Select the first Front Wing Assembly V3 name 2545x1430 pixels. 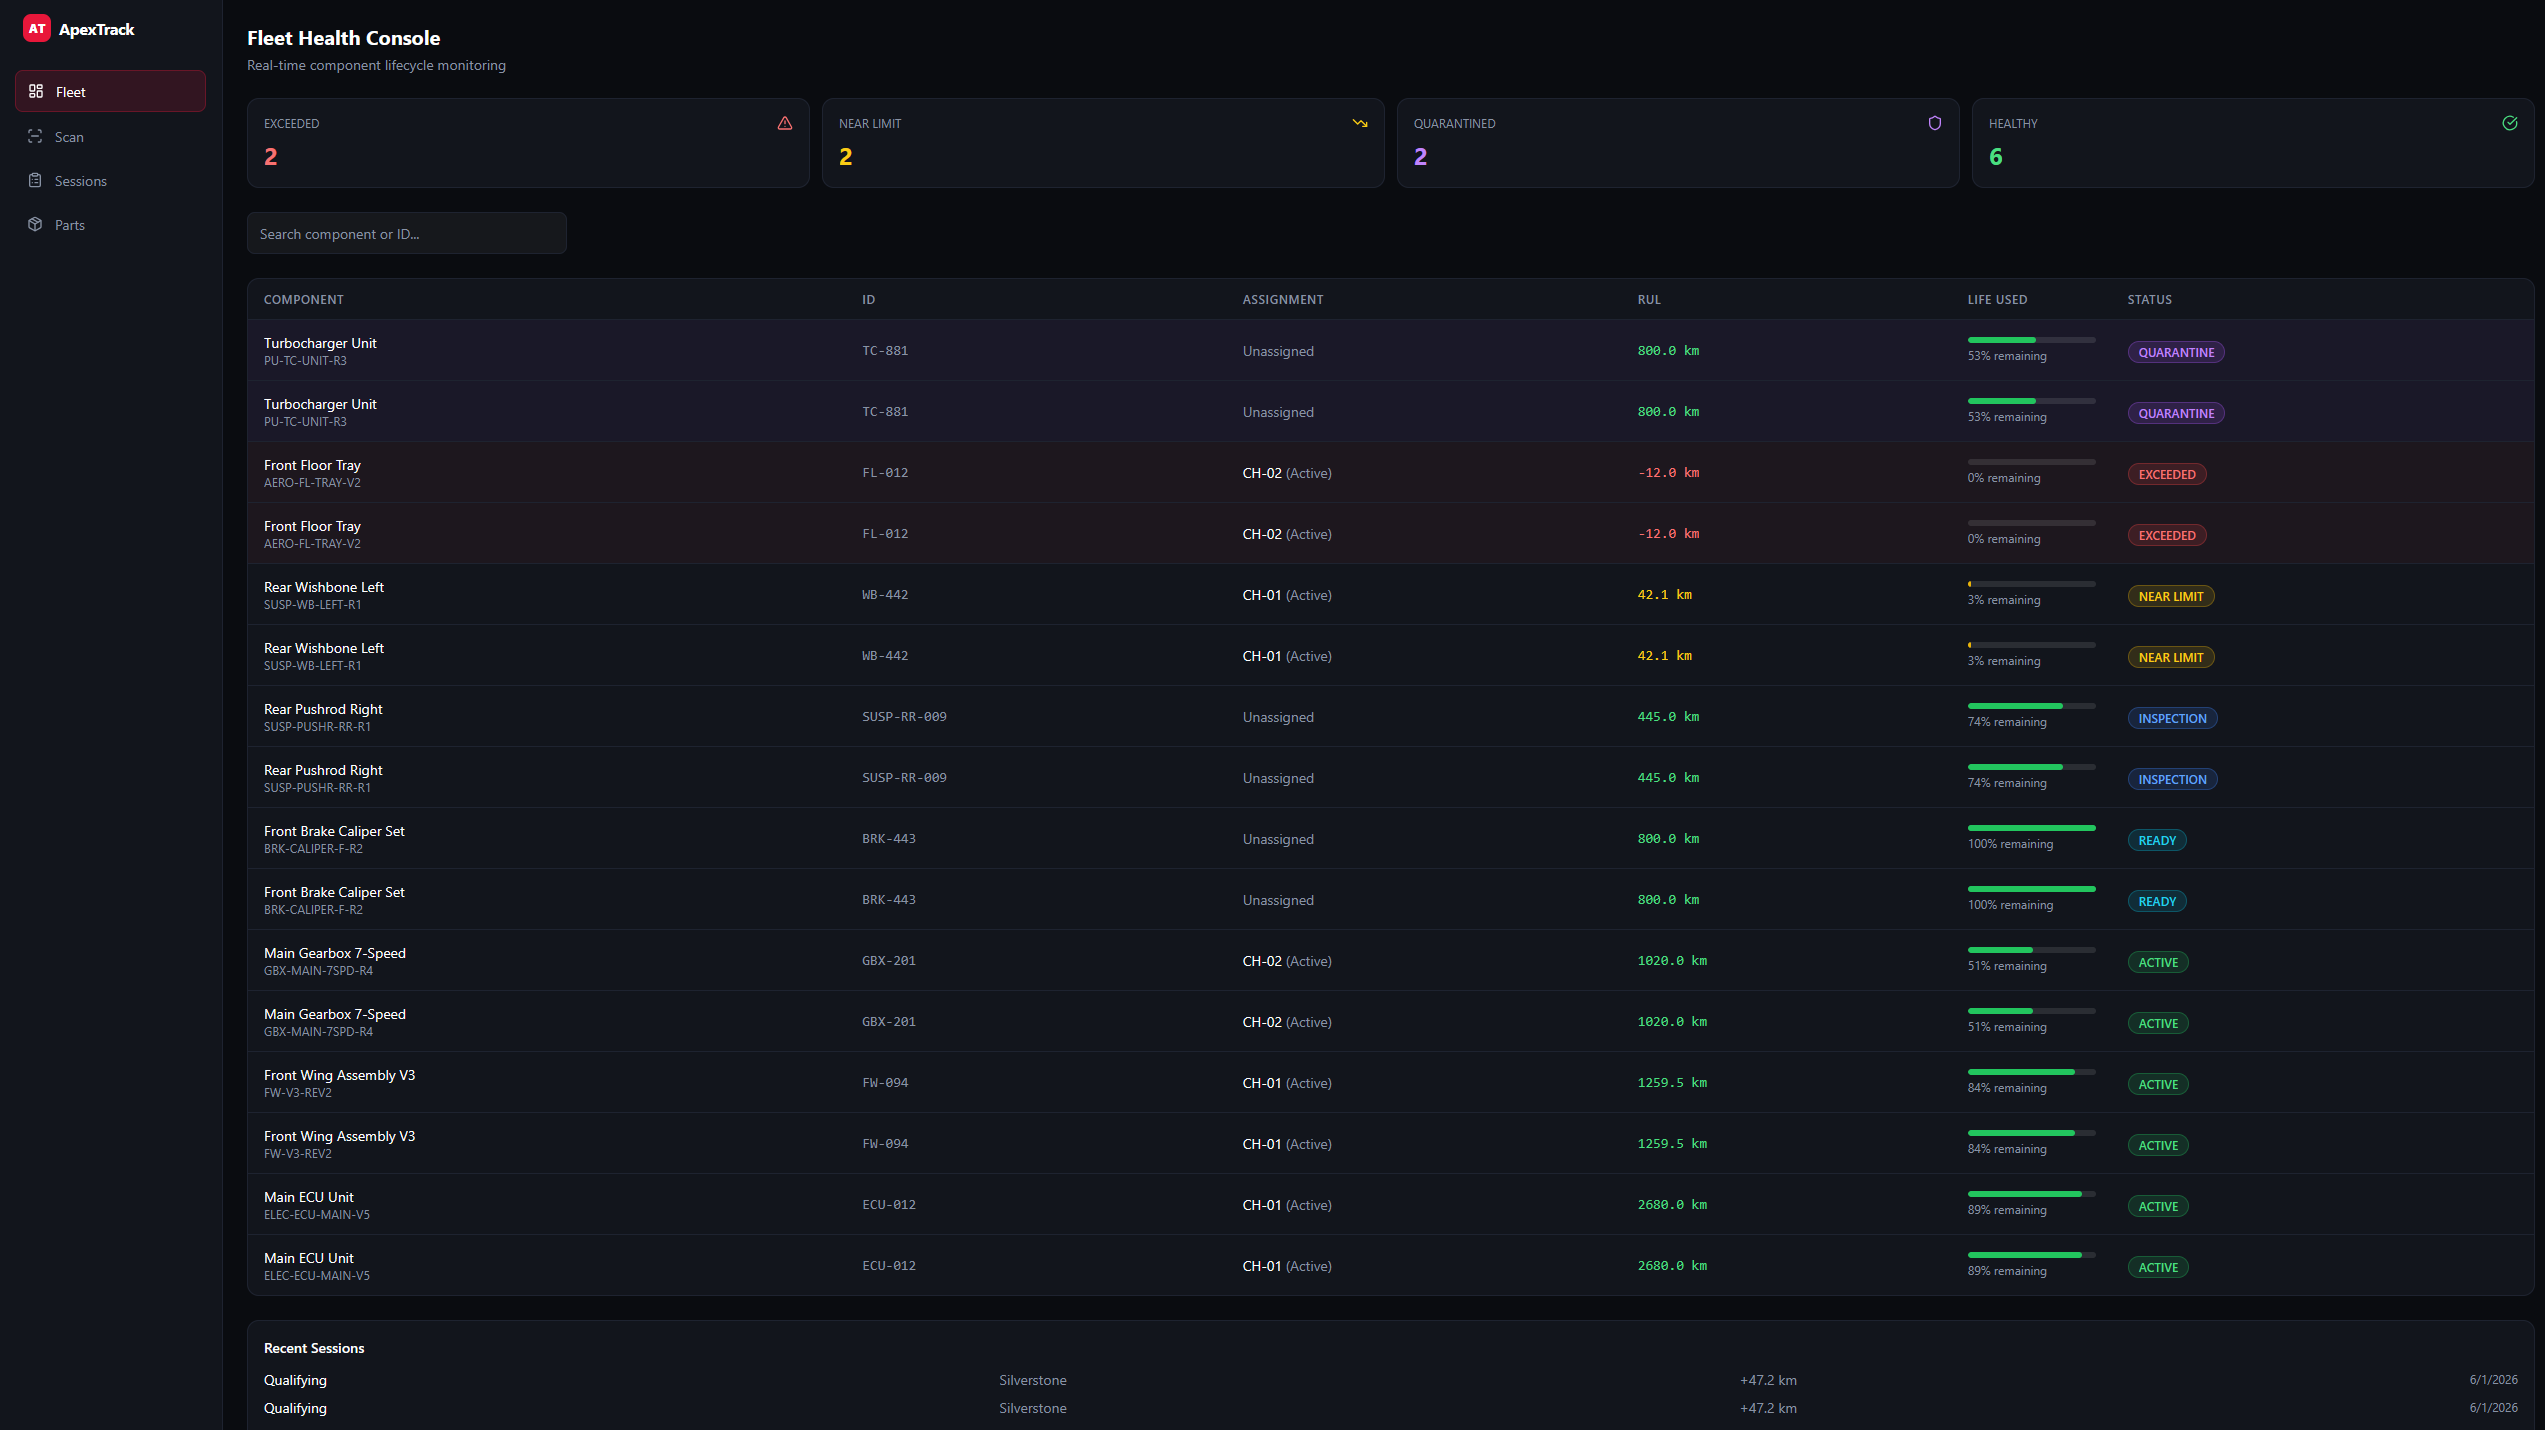point(339,1075)
